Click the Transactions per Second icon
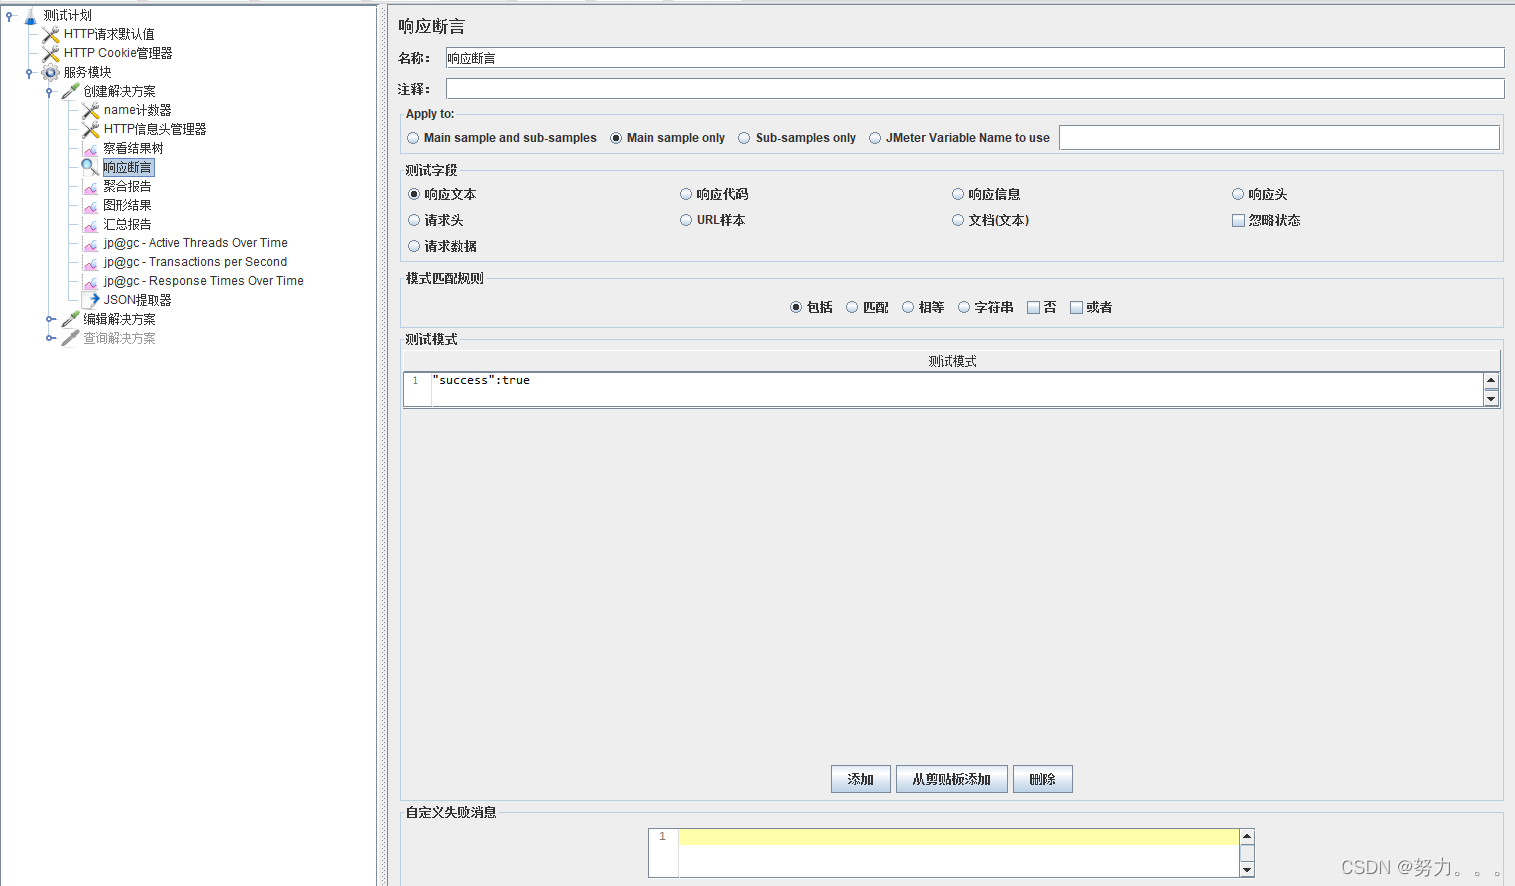 (x=91, y=263)
